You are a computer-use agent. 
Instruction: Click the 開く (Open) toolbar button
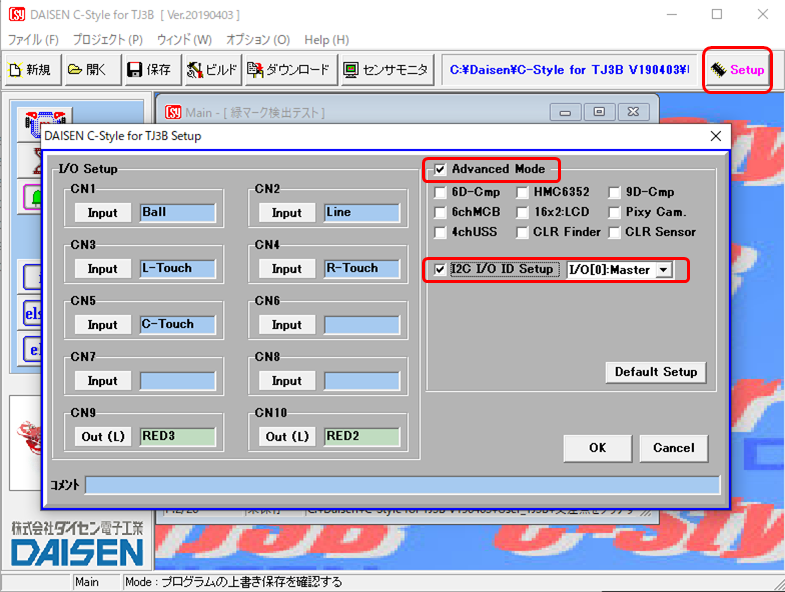coord(93,70)
